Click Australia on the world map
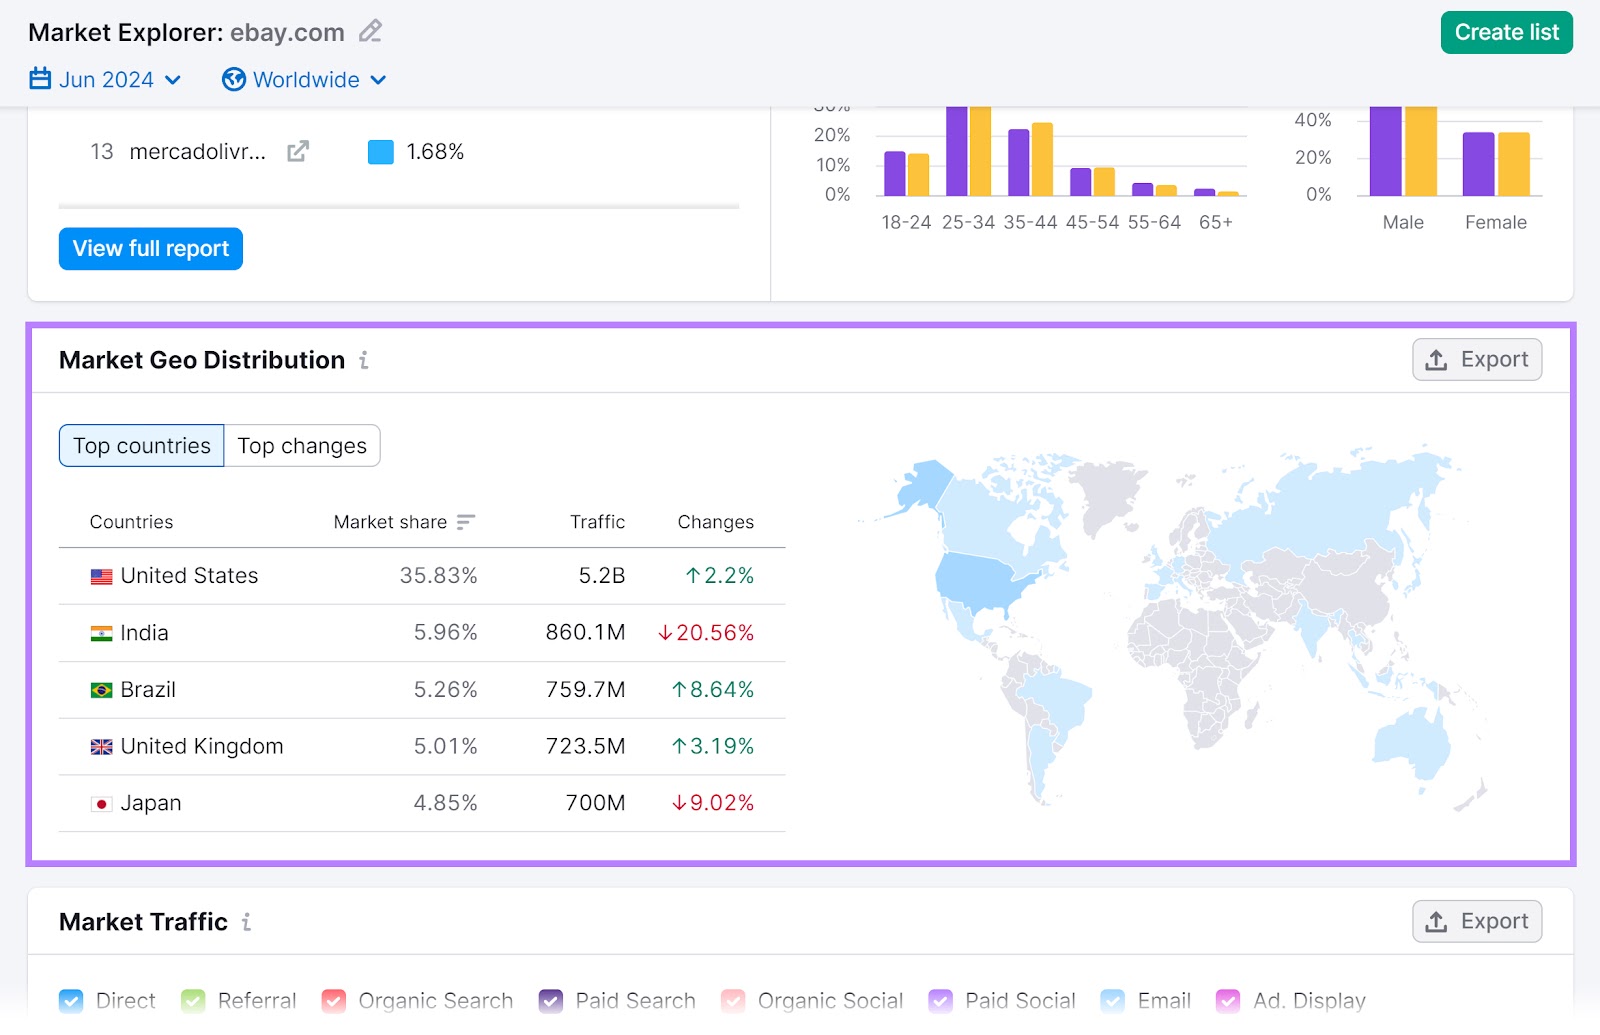Viewport: 1600px width, 1035px height. point(1412,745)
